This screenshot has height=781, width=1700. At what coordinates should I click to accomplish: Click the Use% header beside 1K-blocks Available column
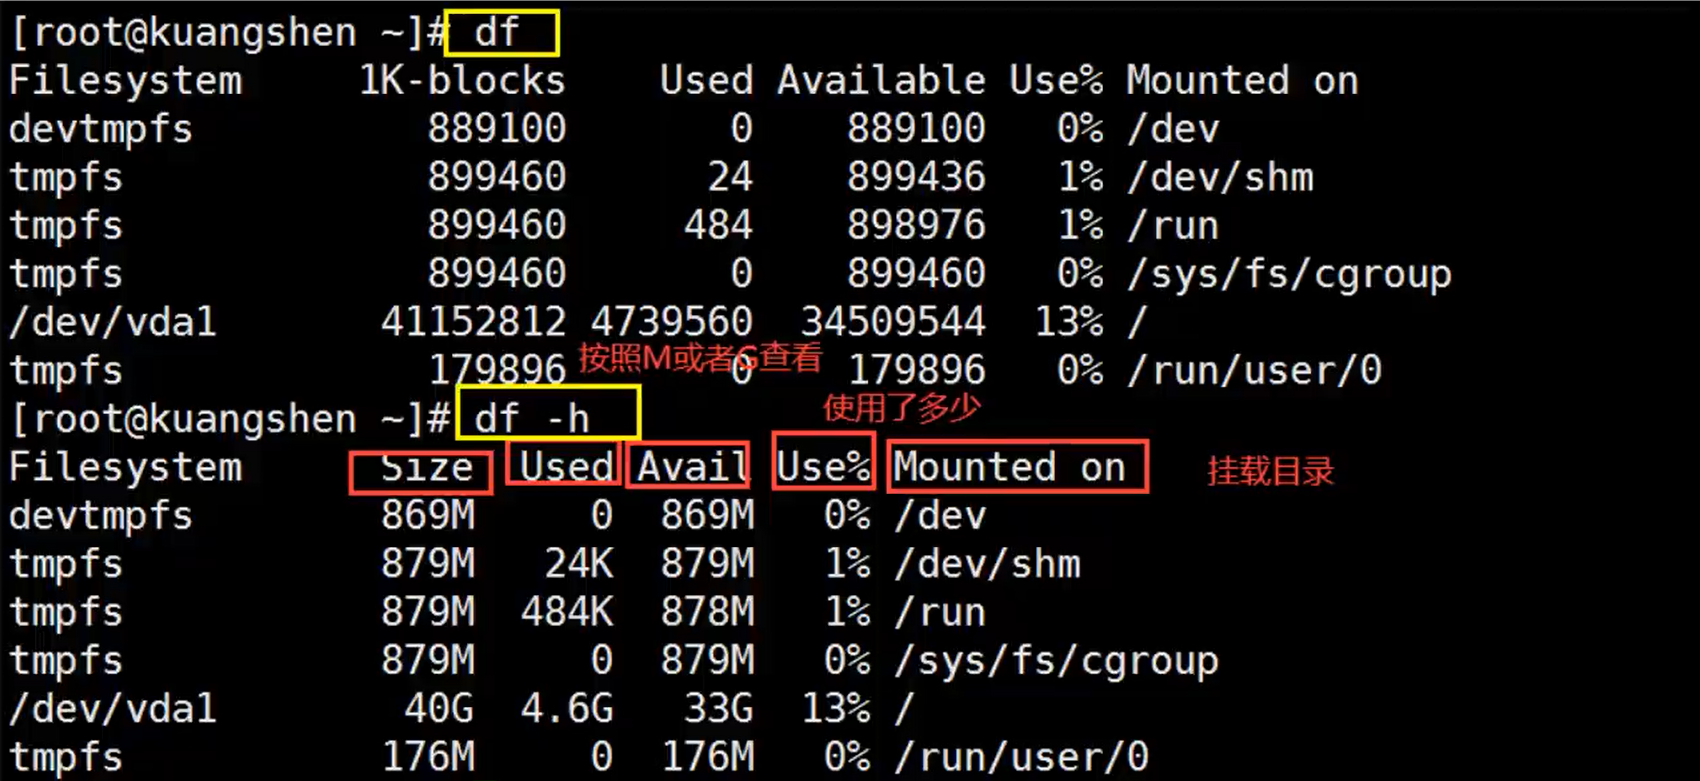(x=1056, y=81)
